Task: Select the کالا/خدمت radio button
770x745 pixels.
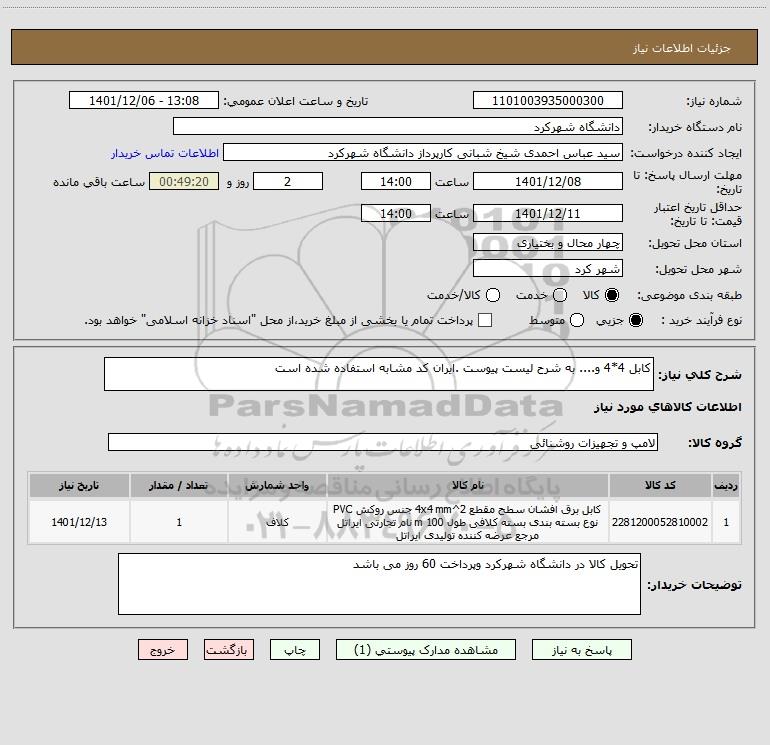Action: 493,295
